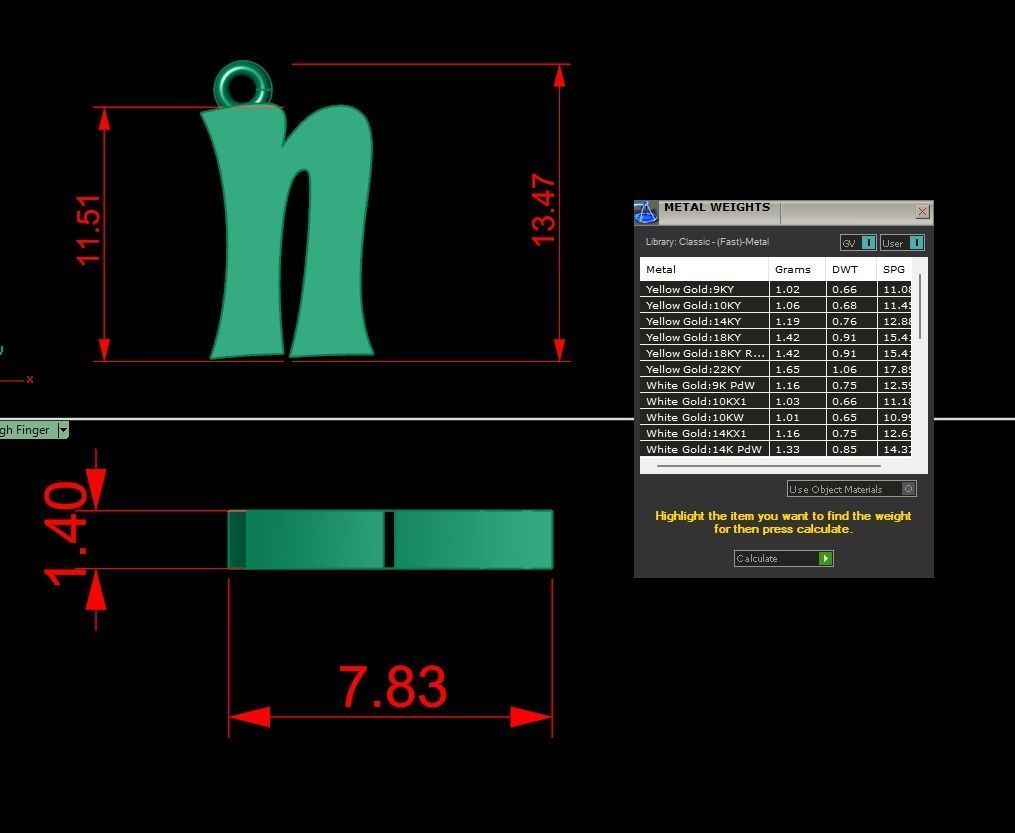The width and height of the screenshot is (1015, 833).
Task: Click the metal list horizontal scrollbar
Action: click(768, 465)
